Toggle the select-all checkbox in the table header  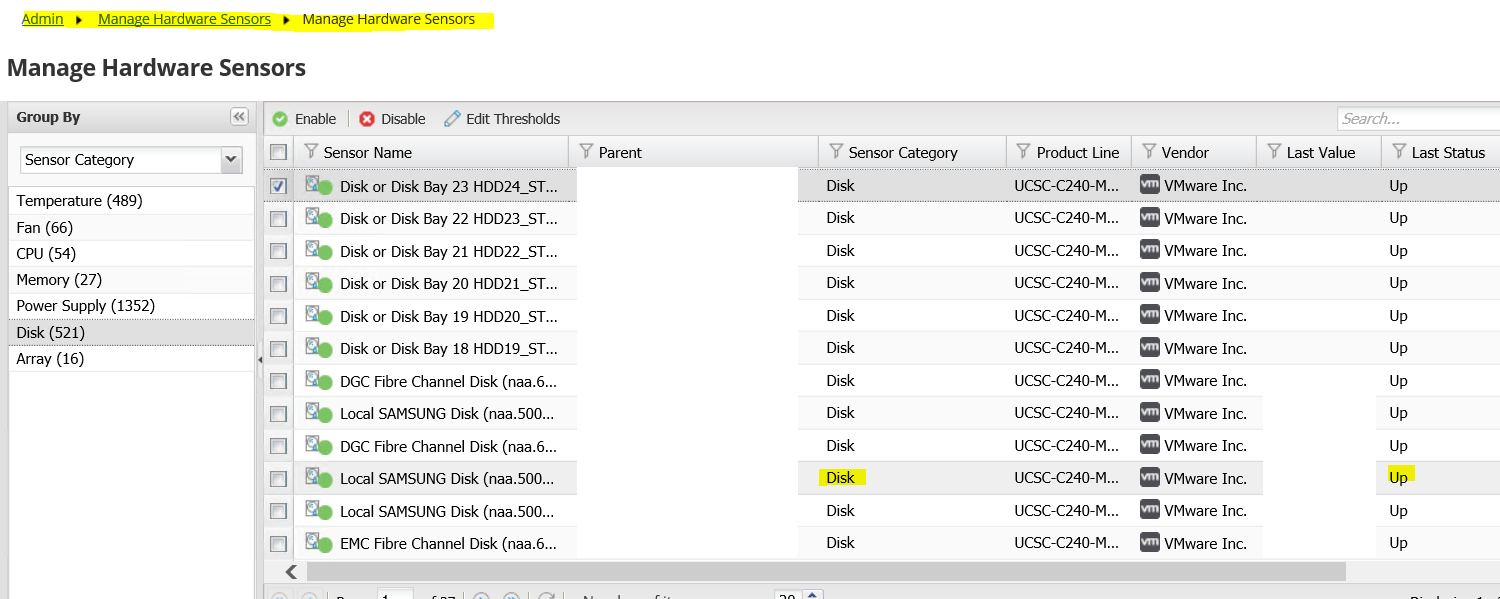277,151
